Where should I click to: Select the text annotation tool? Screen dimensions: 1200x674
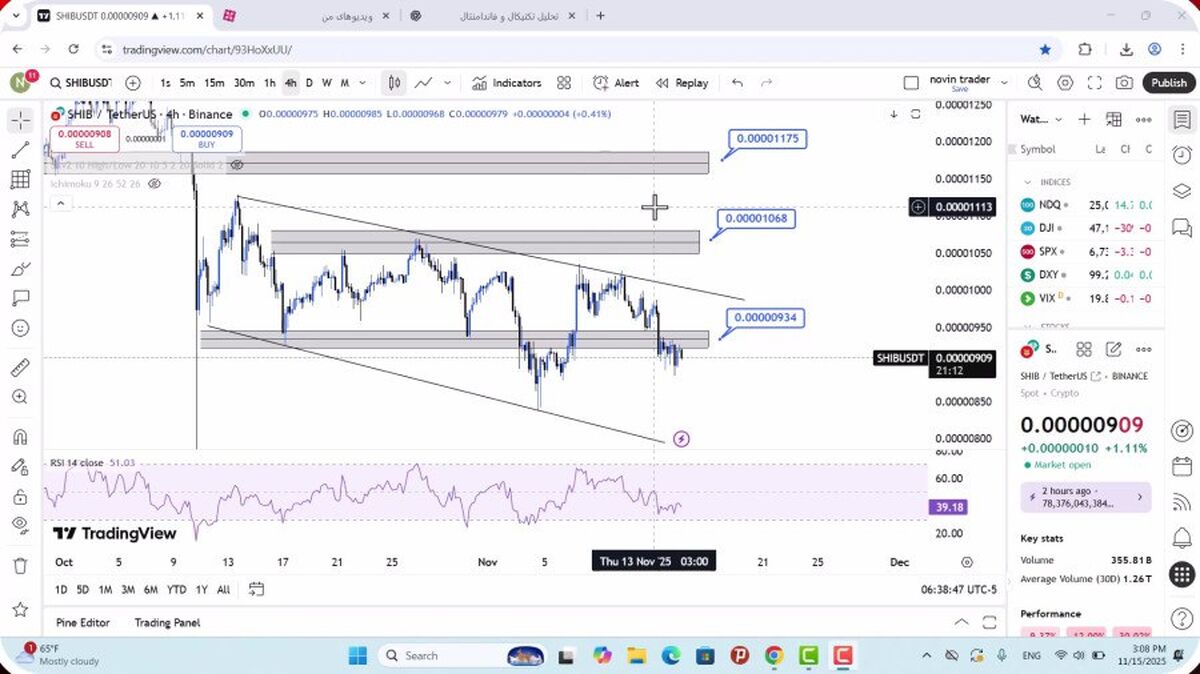tap(20, 298)
